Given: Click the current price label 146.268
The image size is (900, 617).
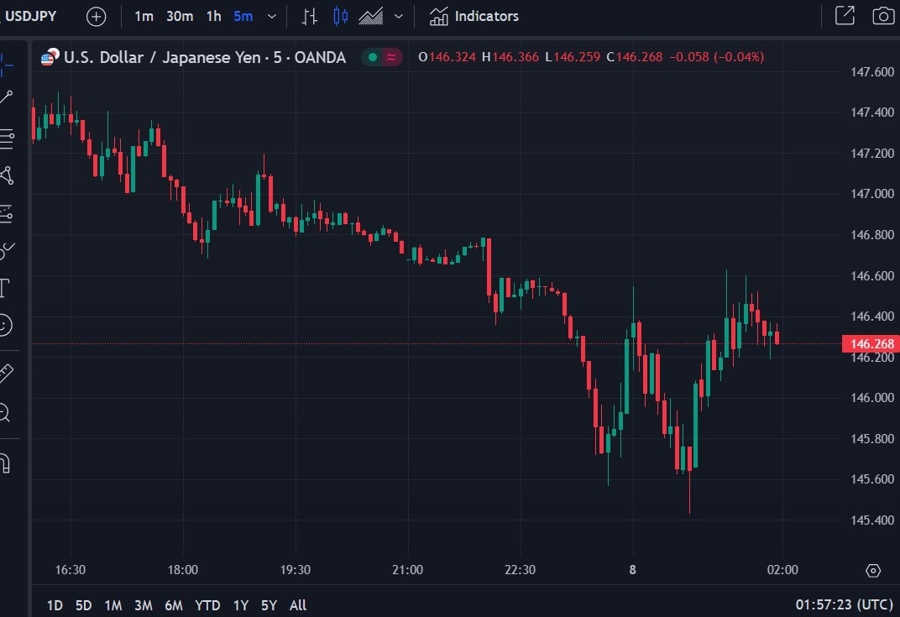Looking at the screenshot, I should tap(871, 344).
